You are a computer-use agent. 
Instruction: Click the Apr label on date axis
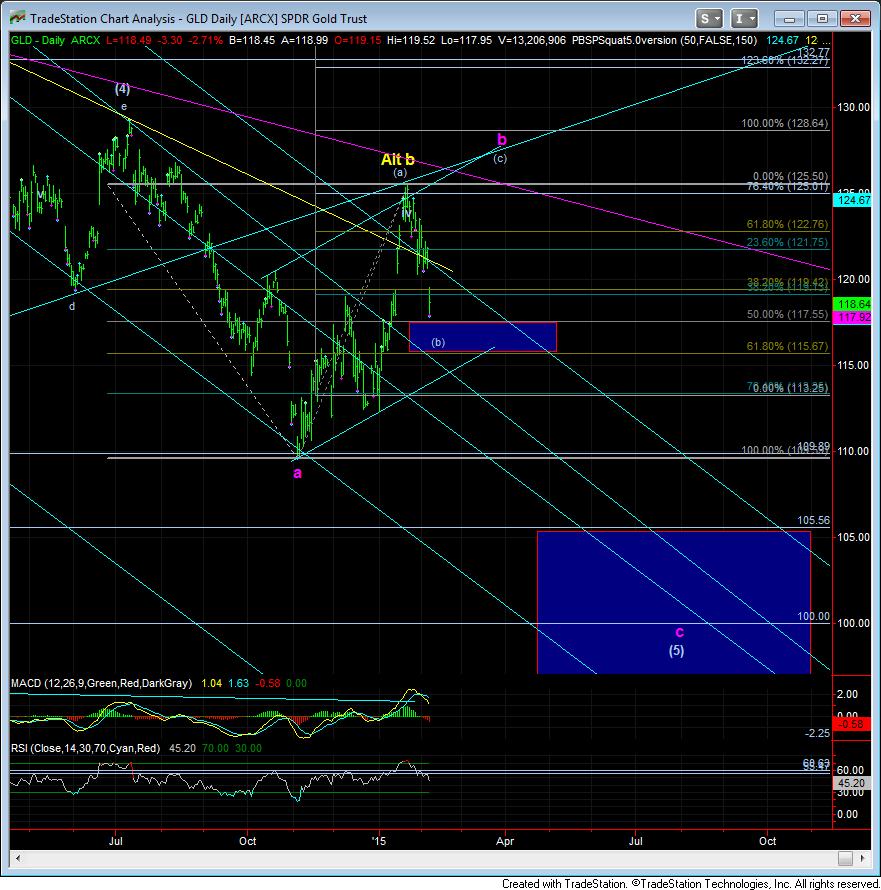[x=505, y=841]
